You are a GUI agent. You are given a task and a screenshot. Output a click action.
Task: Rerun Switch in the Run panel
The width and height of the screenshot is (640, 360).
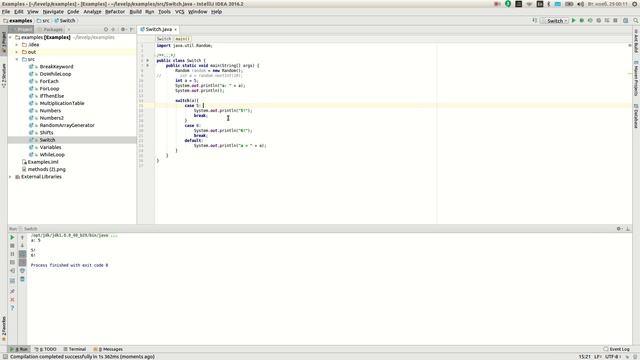click(12, 238)
